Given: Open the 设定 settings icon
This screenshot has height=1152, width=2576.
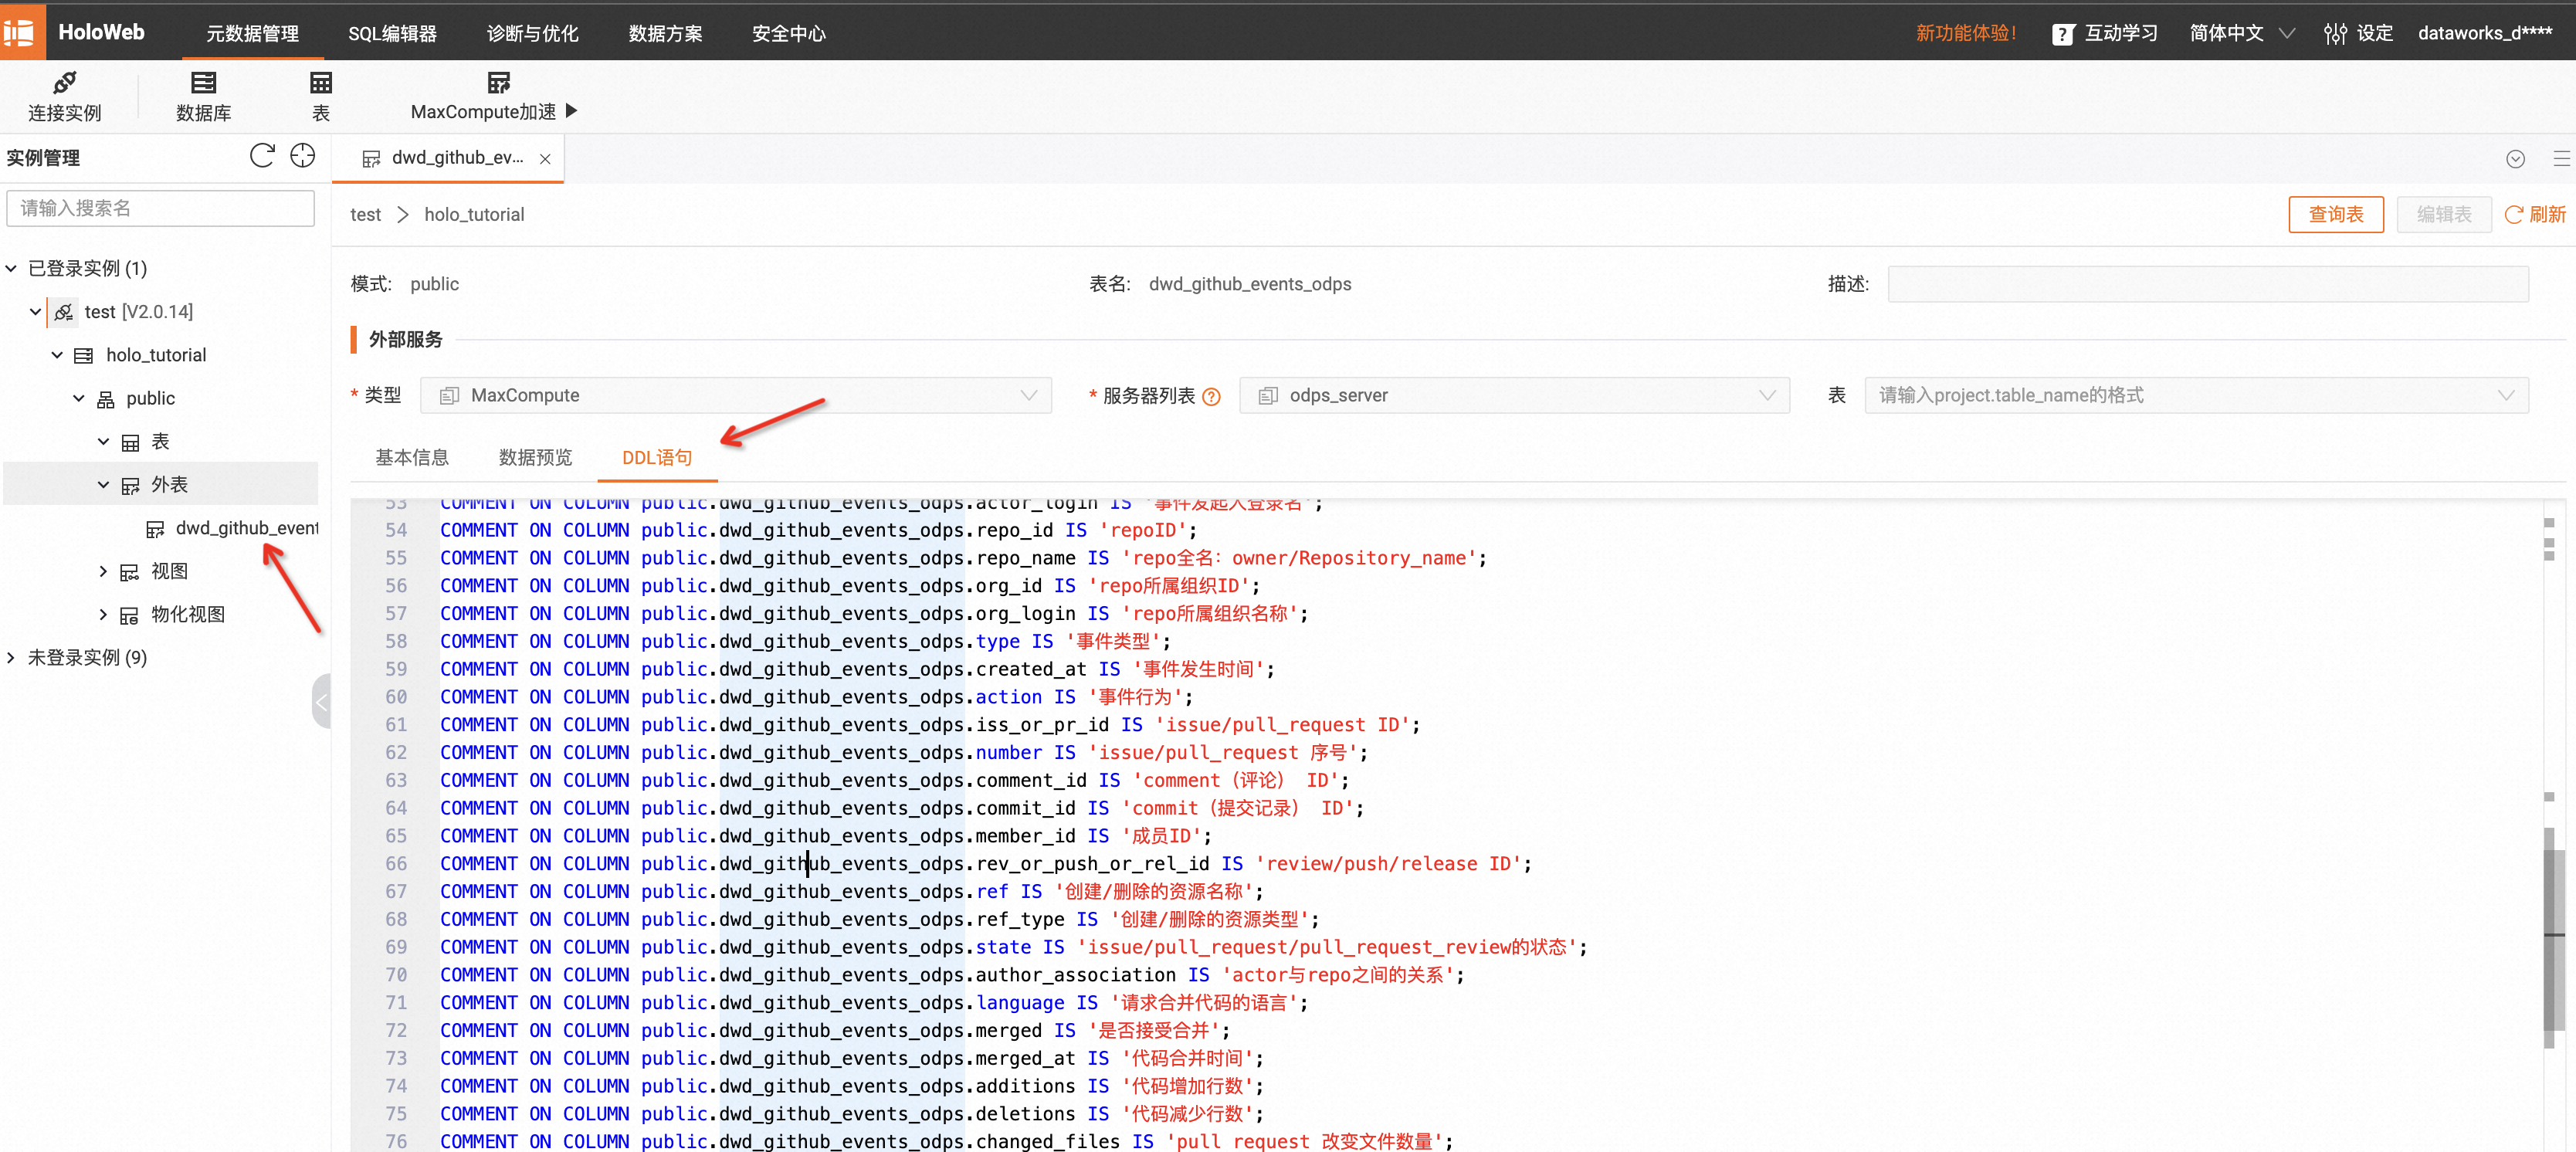Looking at the screenshot, I should 2335,34.
